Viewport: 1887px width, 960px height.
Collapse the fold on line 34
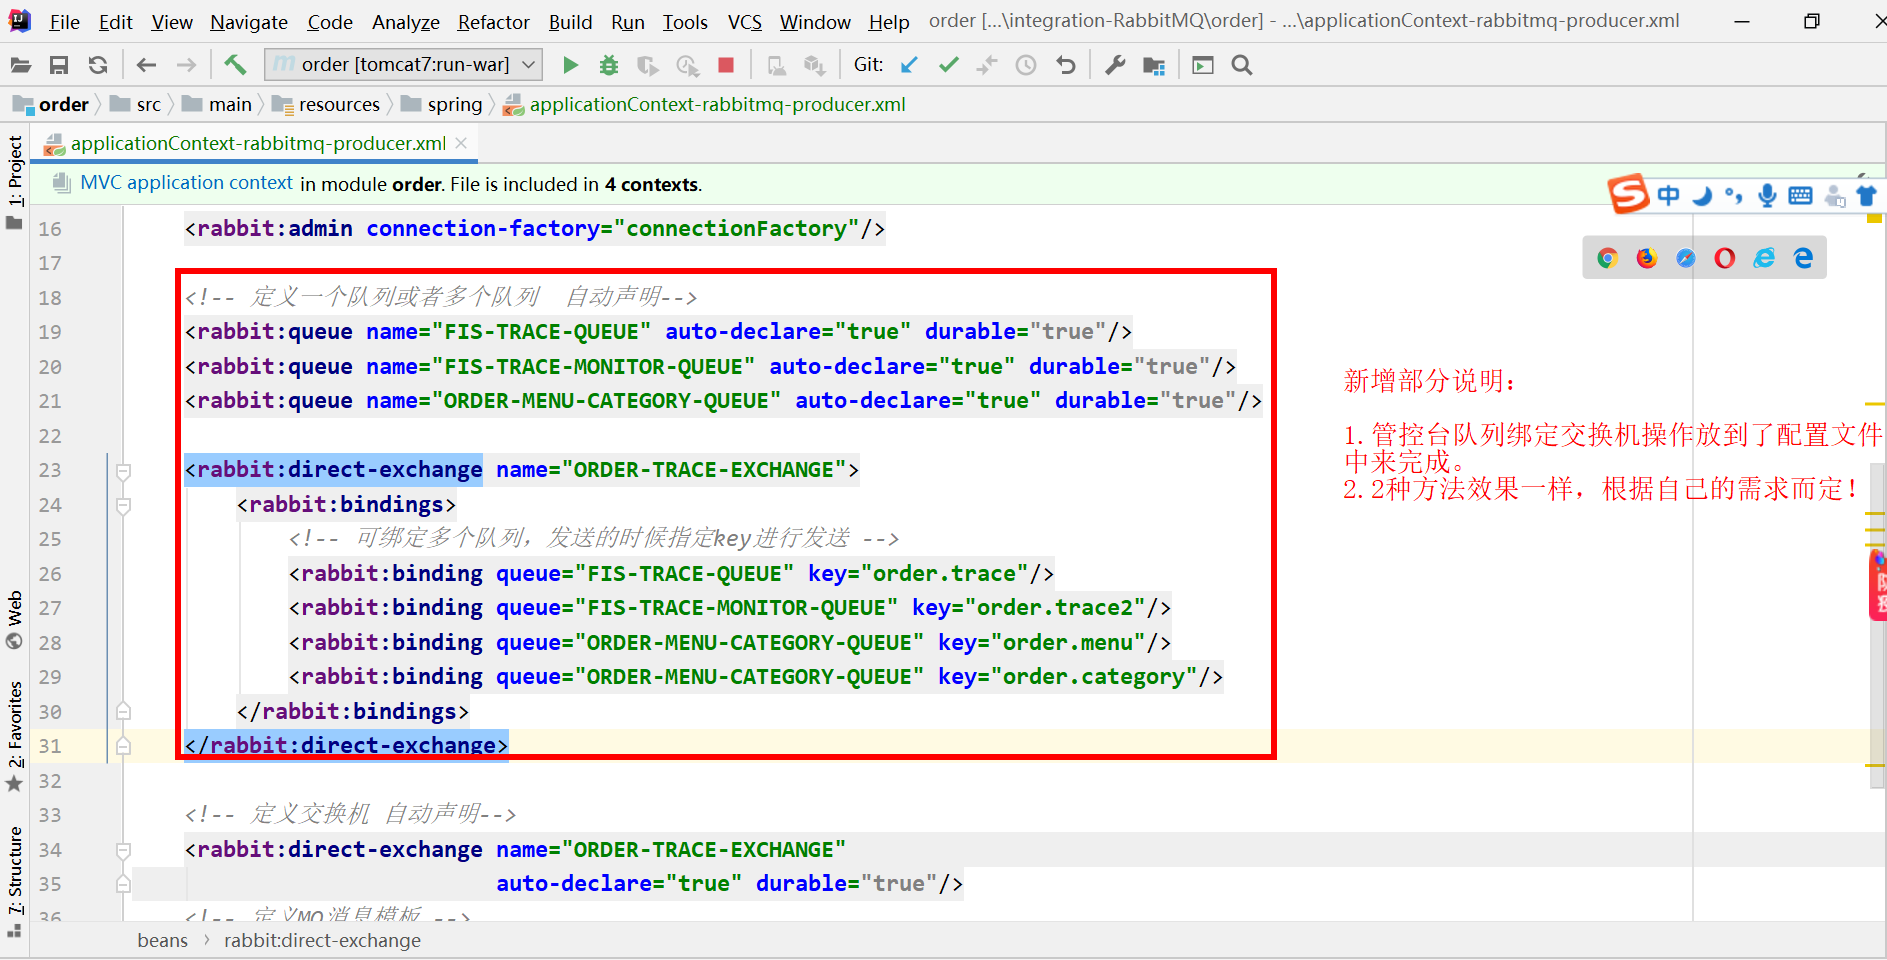click(x=123, y=850)
